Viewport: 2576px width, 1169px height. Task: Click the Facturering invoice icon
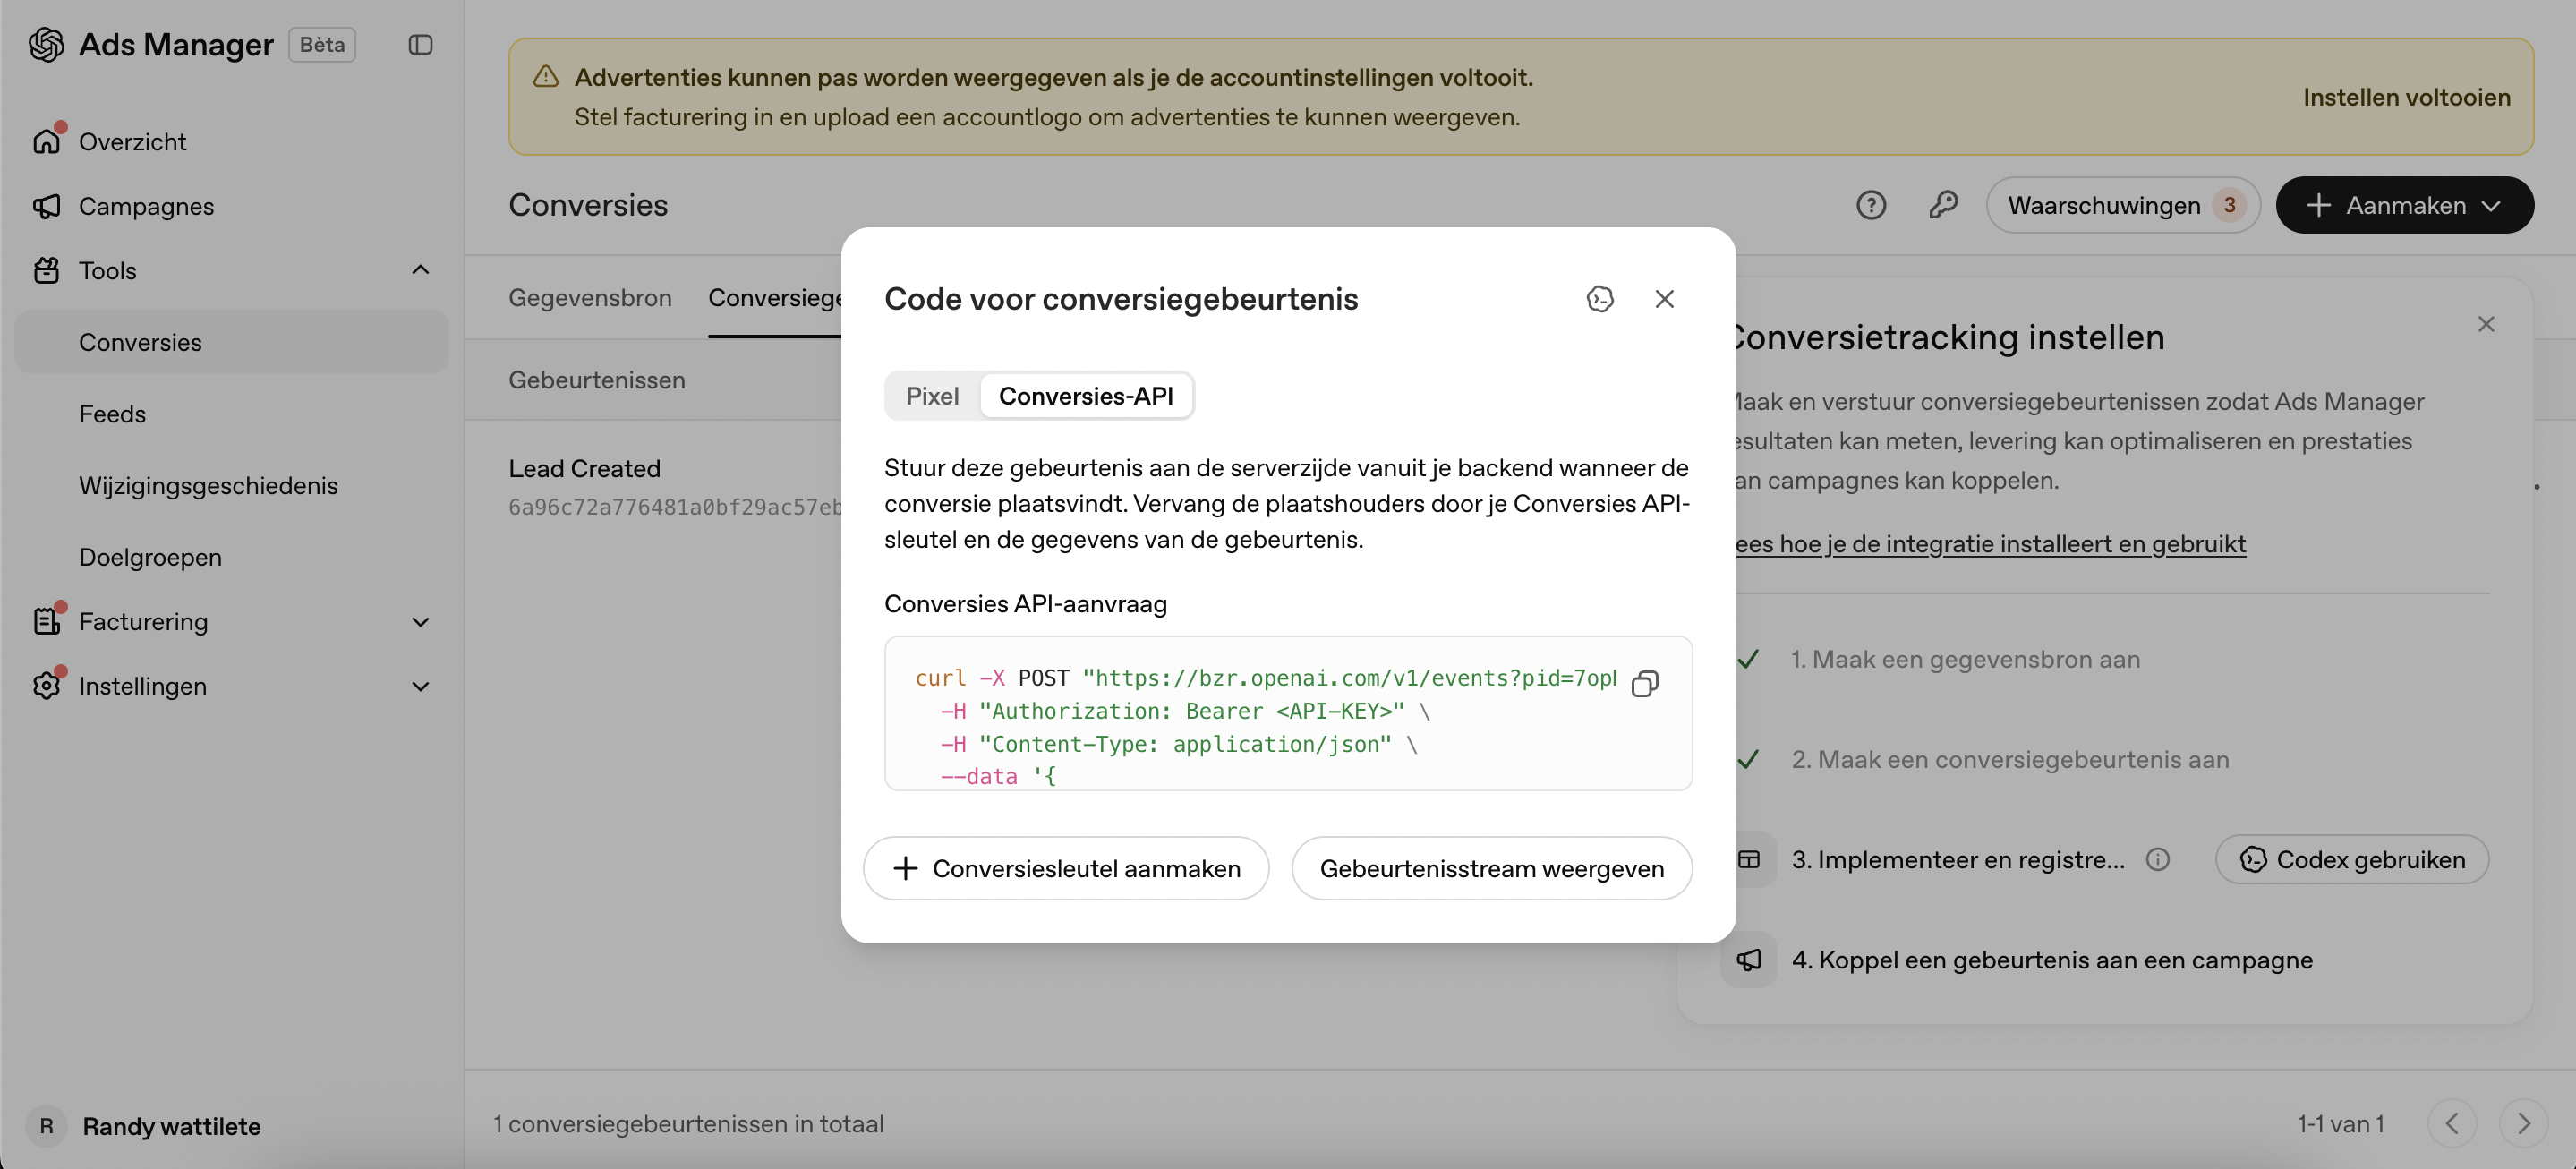point(46,621)
